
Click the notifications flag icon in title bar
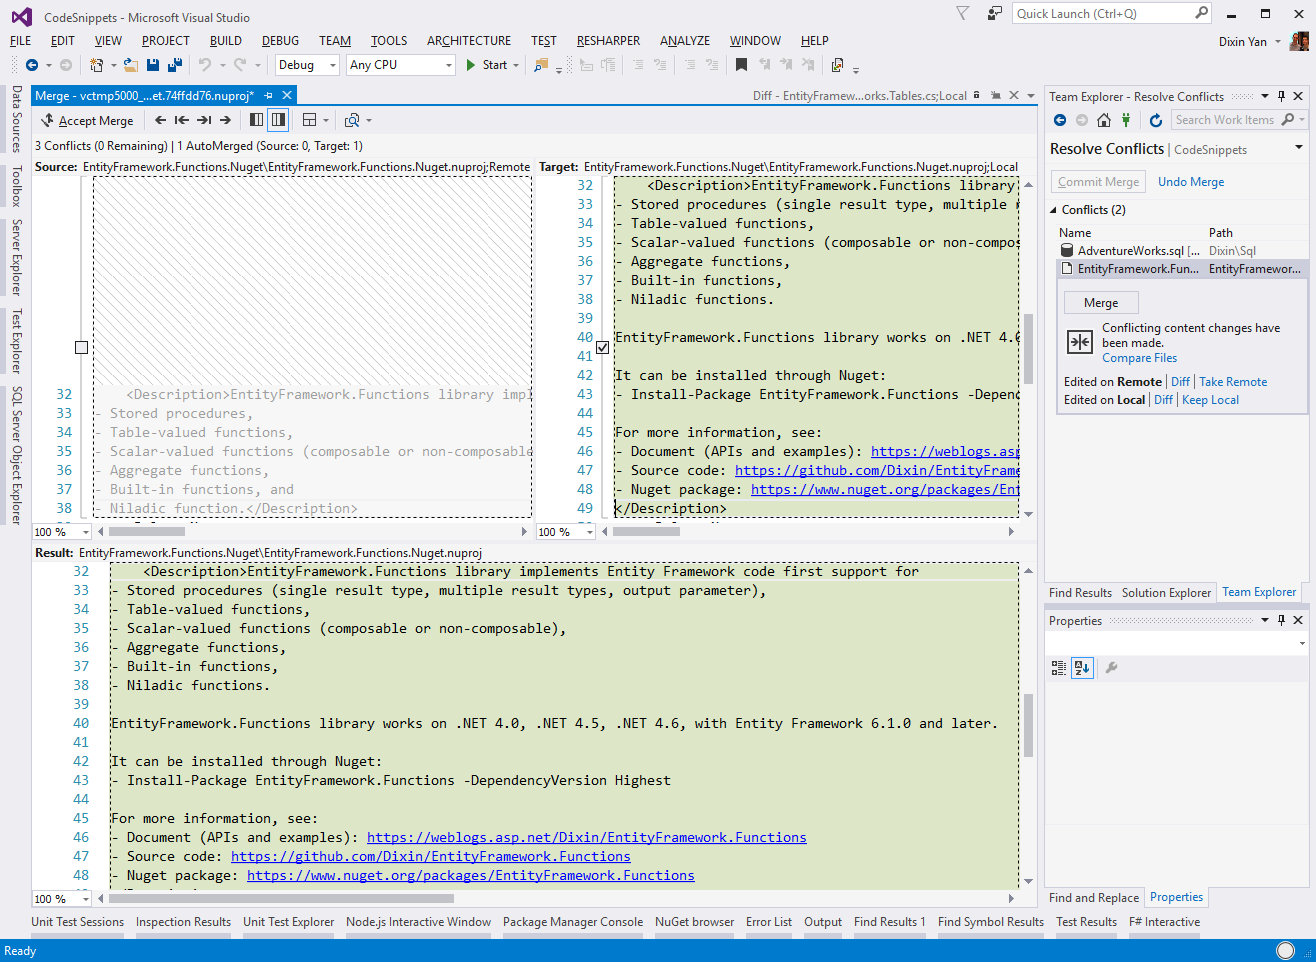point(963,13)
